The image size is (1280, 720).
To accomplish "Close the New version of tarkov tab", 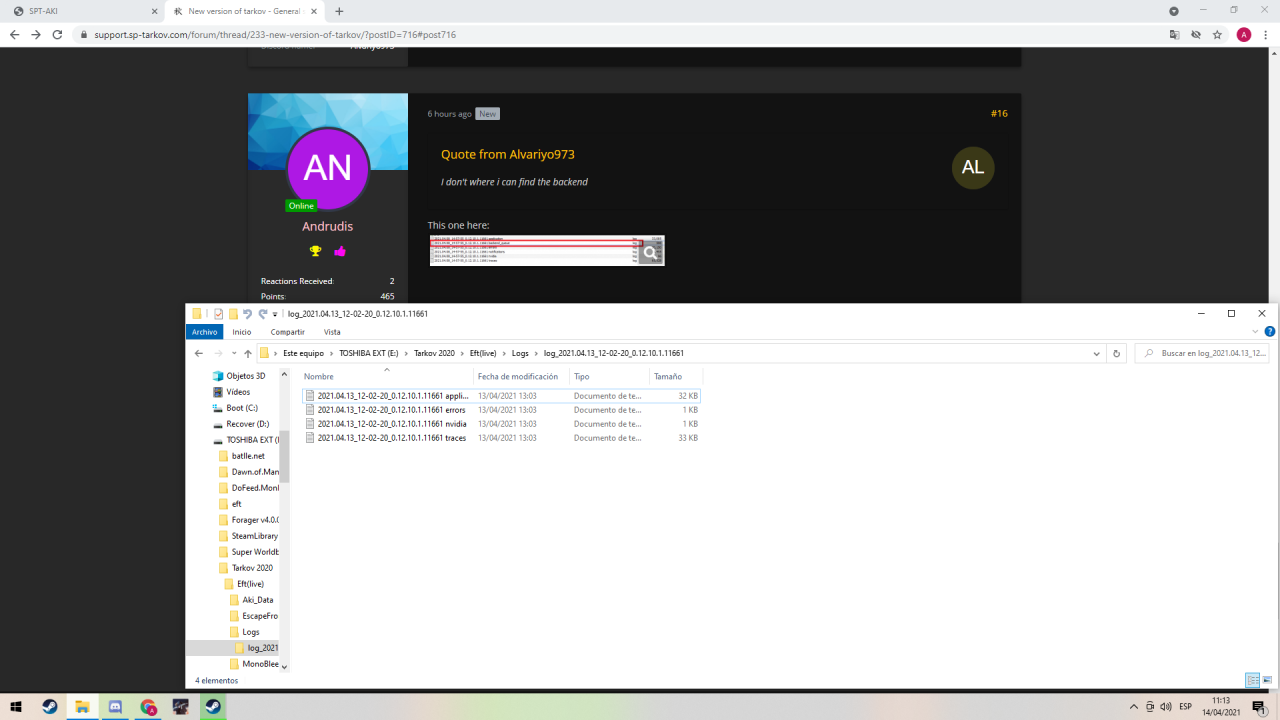I will [313, 11].
